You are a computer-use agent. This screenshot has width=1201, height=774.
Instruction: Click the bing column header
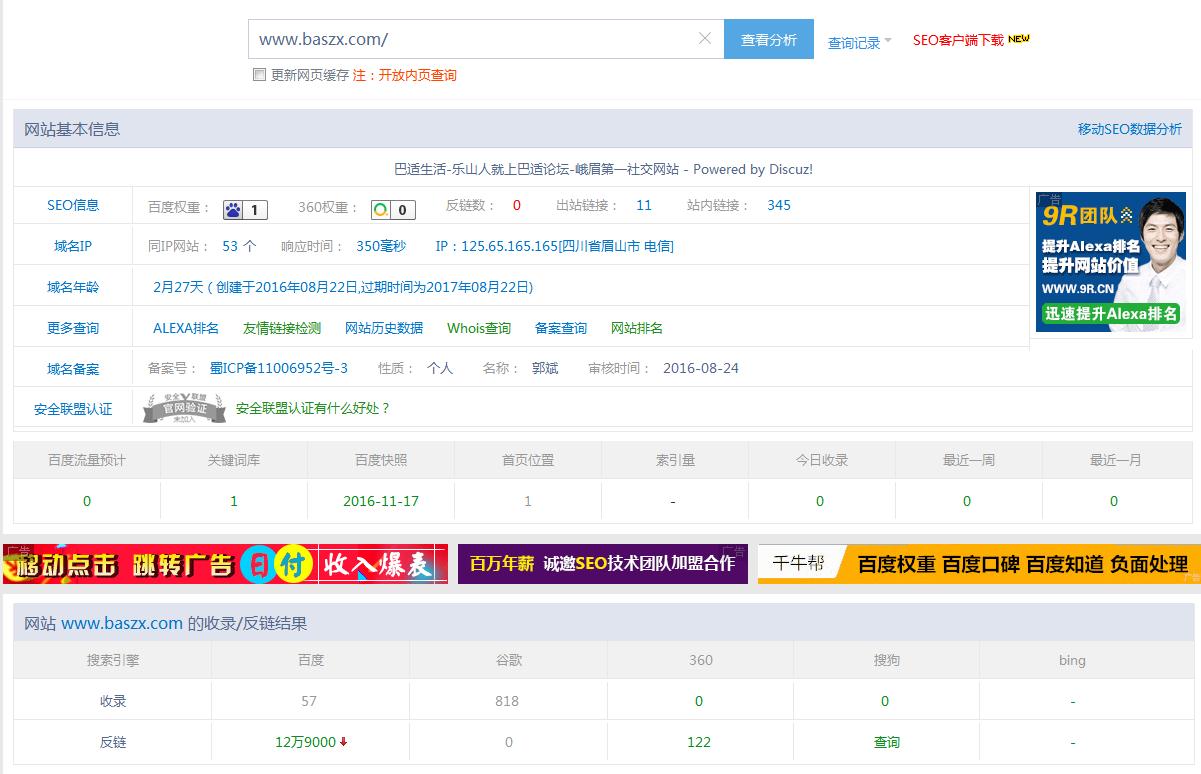[x=1072, y=660]
